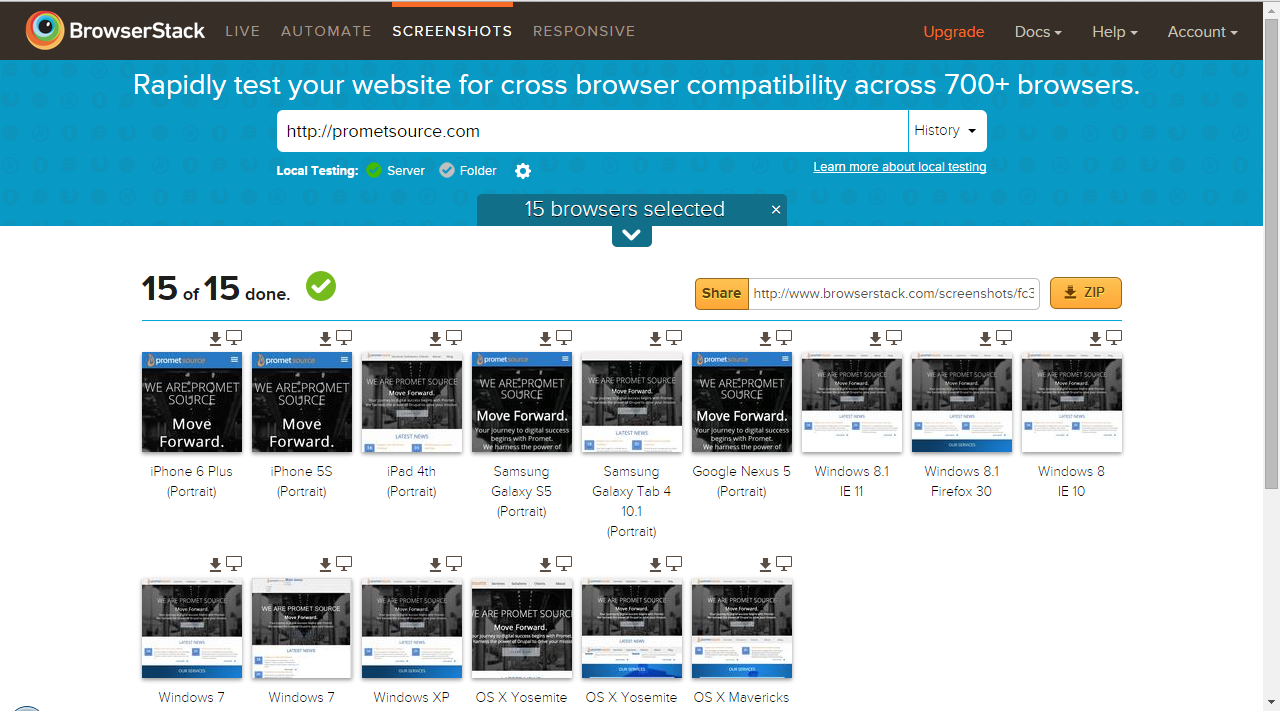Open Learn more about local testing

click(x=900, y=167)
